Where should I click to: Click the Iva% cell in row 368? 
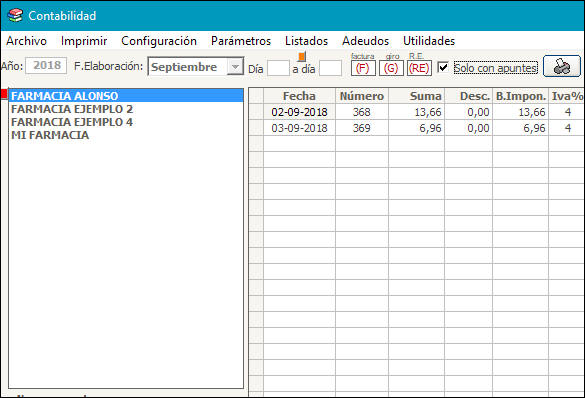567,112
